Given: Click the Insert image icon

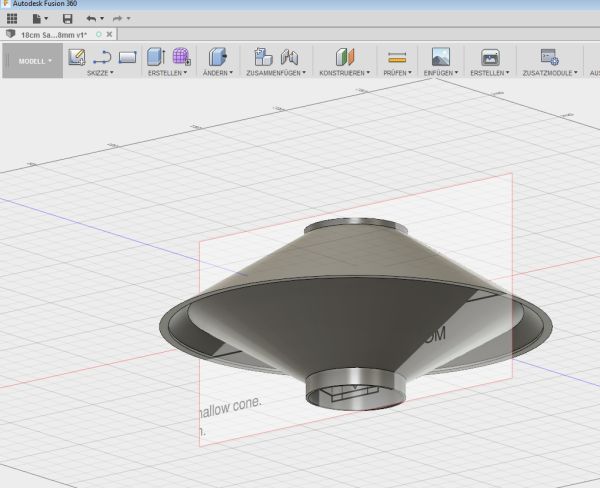Looking at the screenshot, I should (440, 57).
